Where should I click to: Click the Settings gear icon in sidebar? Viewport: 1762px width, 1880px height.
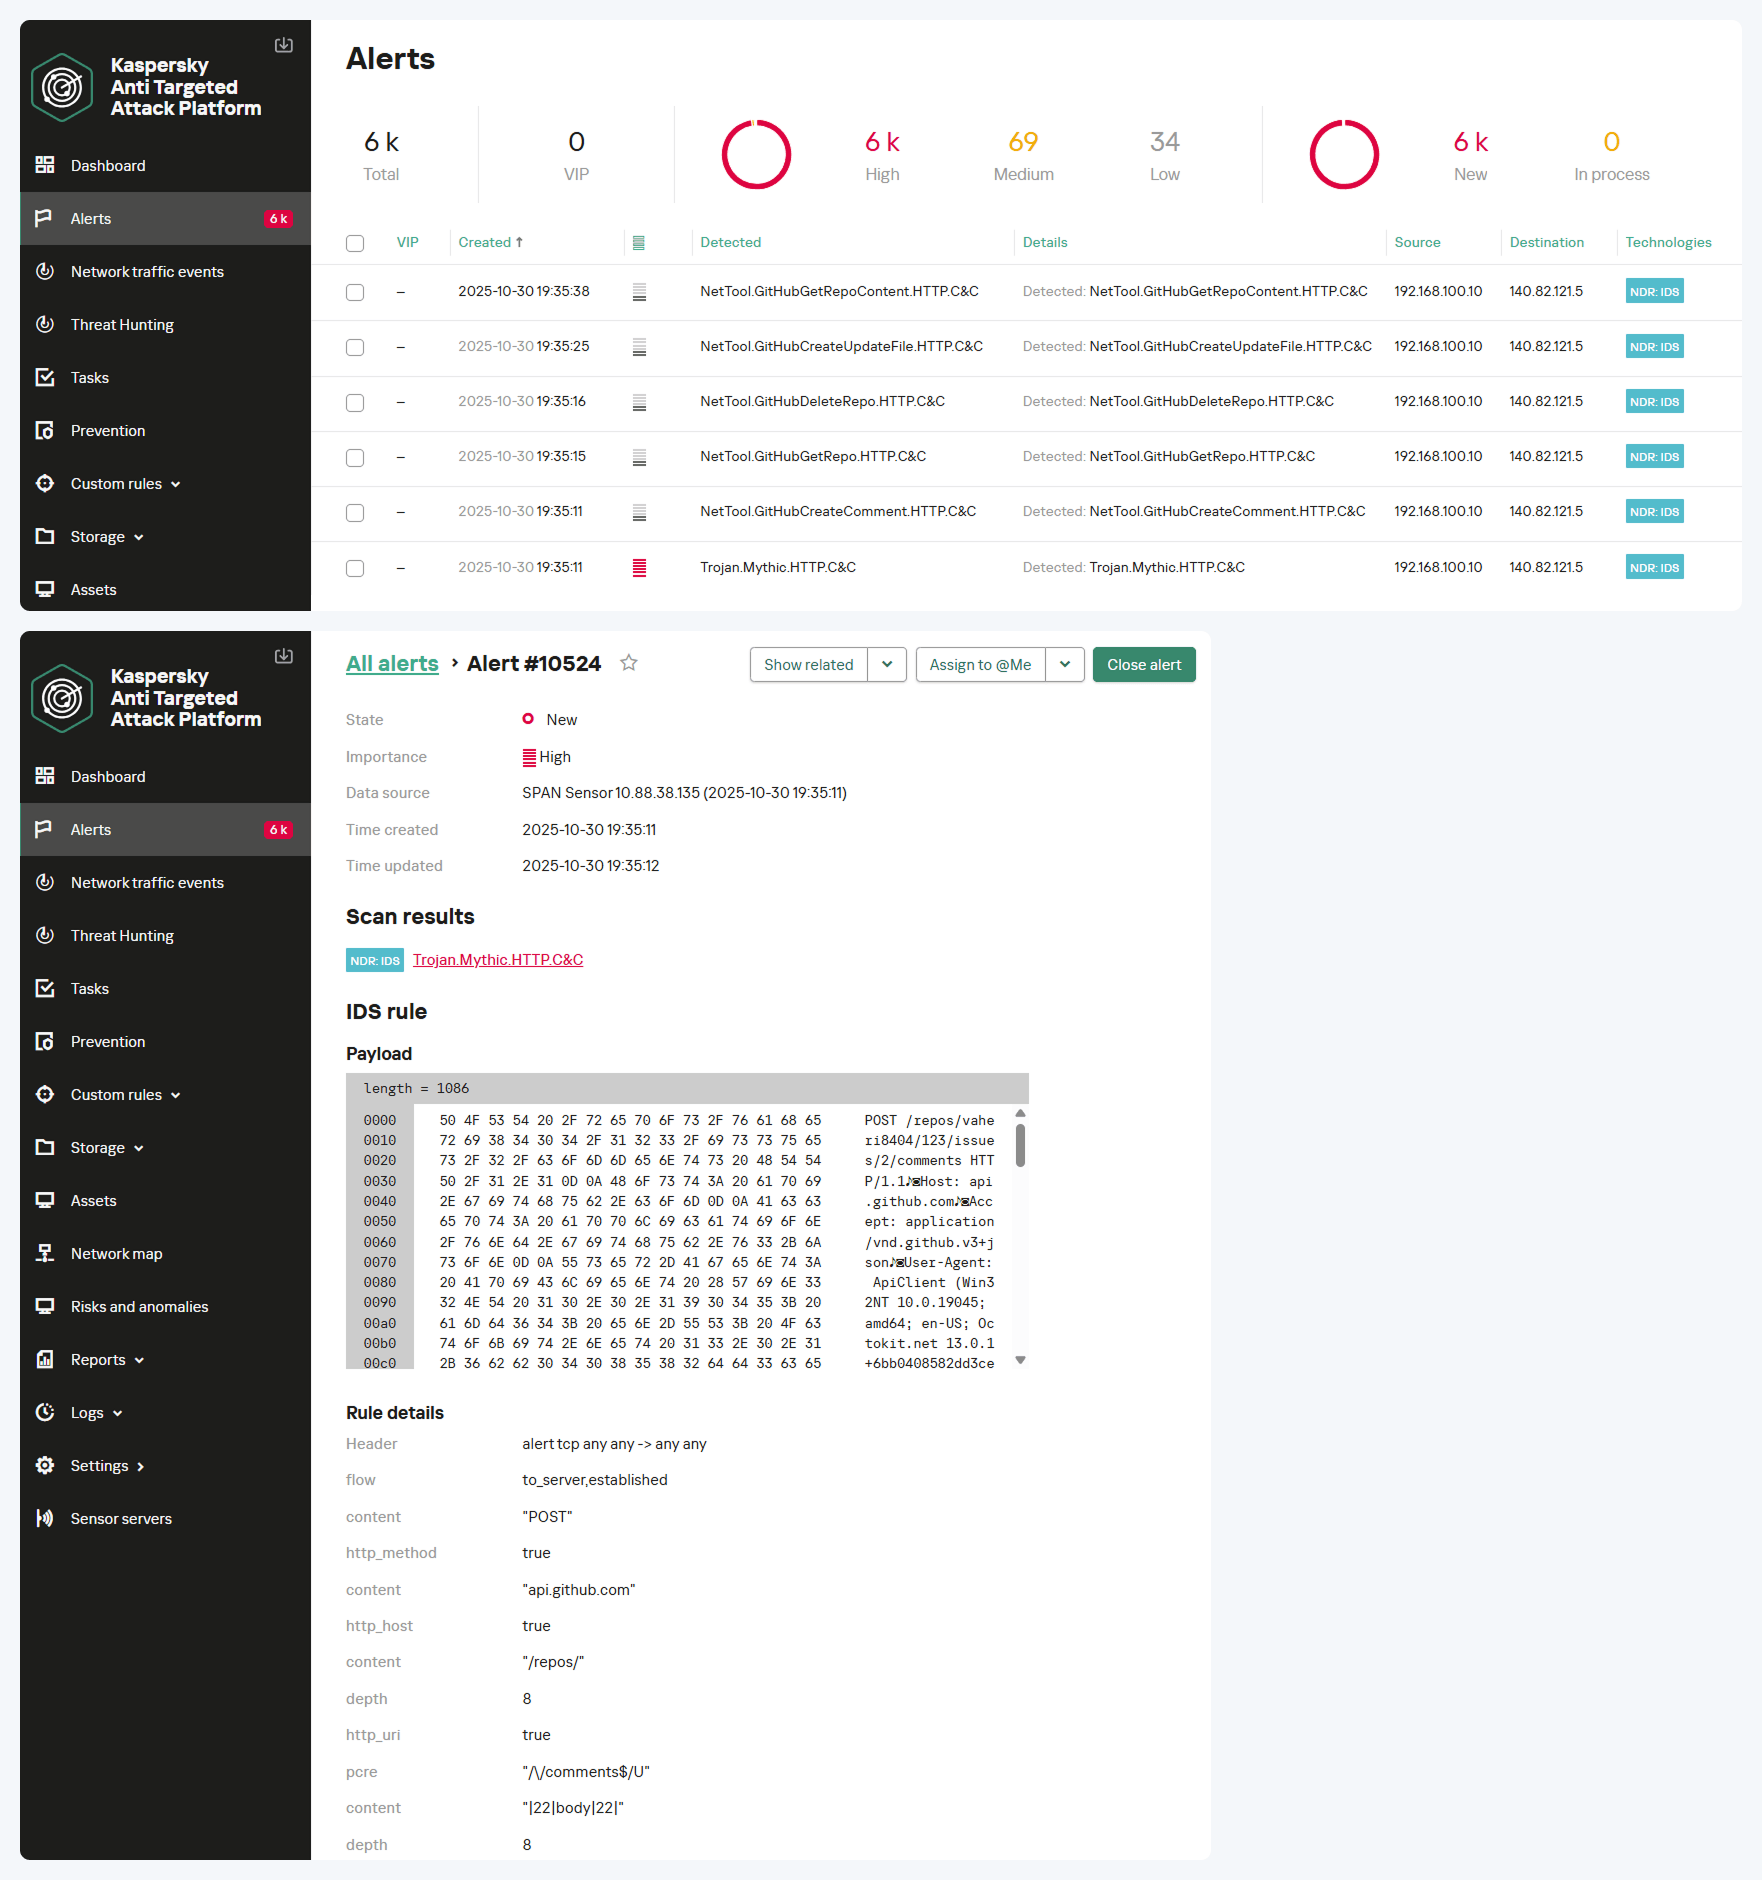pyautogui.click(x=45, y=1465)
